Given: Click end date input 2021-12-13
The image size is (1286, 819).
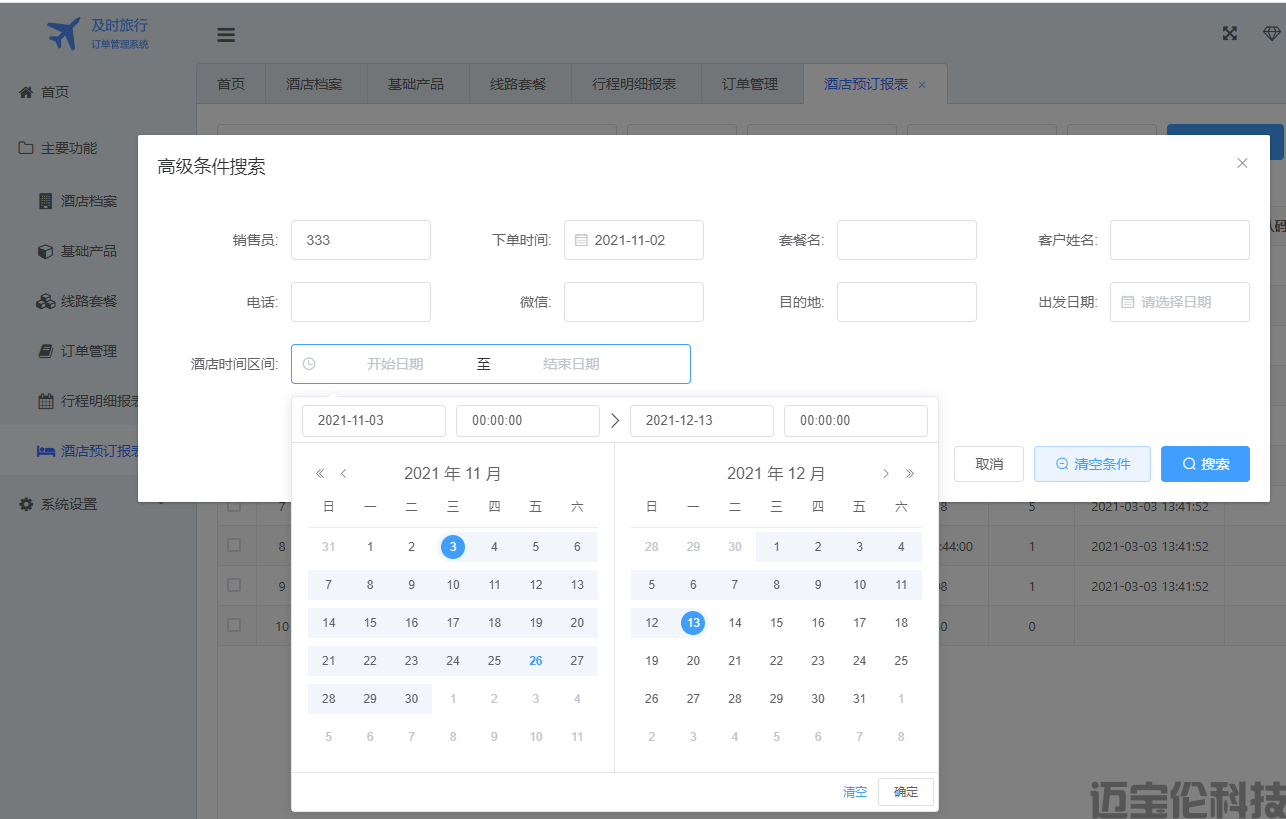Looking at the screenshot, I should (x=702, y=421).
